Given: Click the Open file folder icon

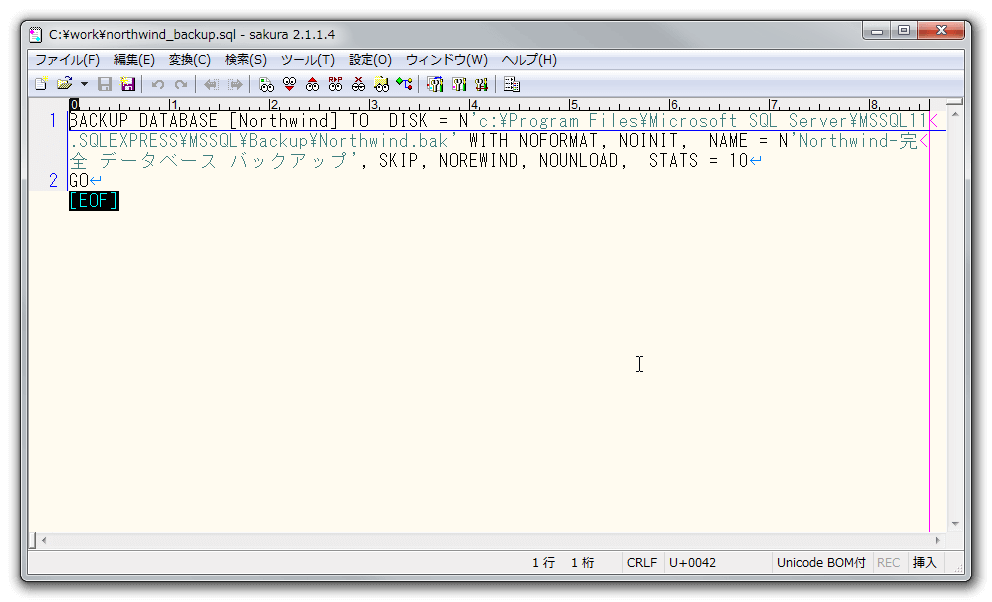Looking at the screenshot, I should 64,85.
